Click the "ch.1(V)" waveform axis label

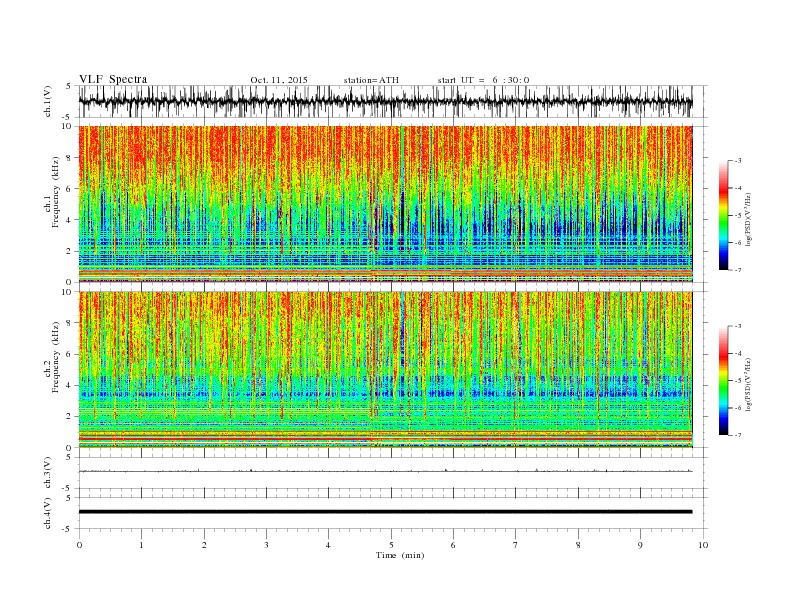point(48,101)
